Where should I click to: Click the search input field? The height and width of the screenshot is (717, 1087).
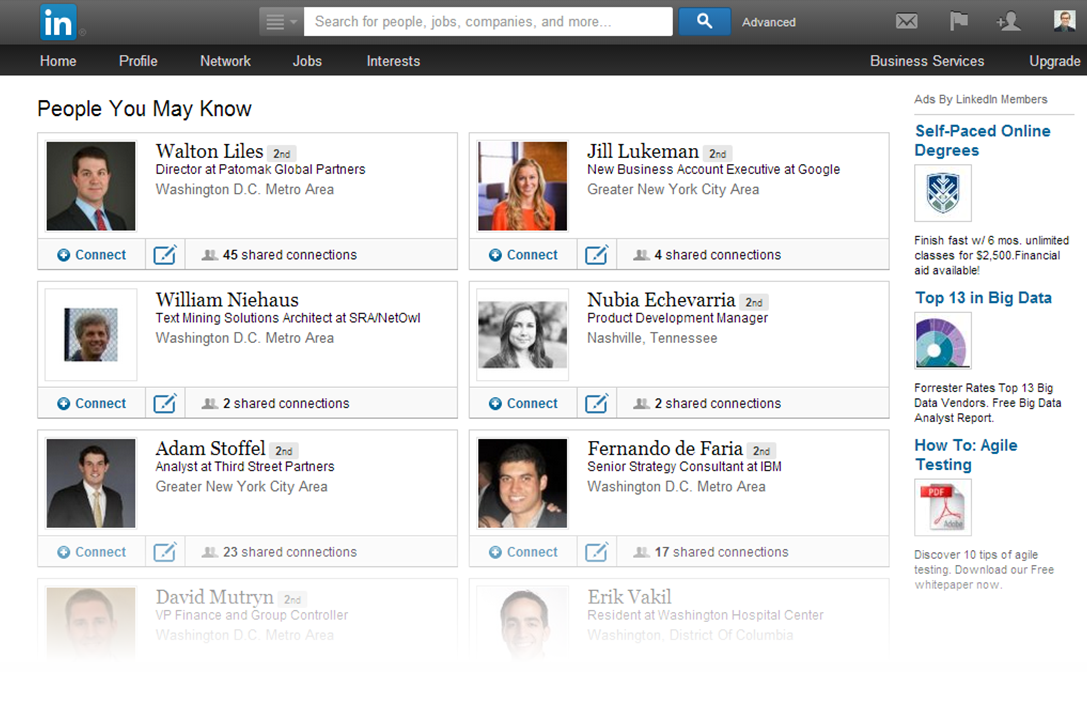pyautogui.click(x=487, y=22)
